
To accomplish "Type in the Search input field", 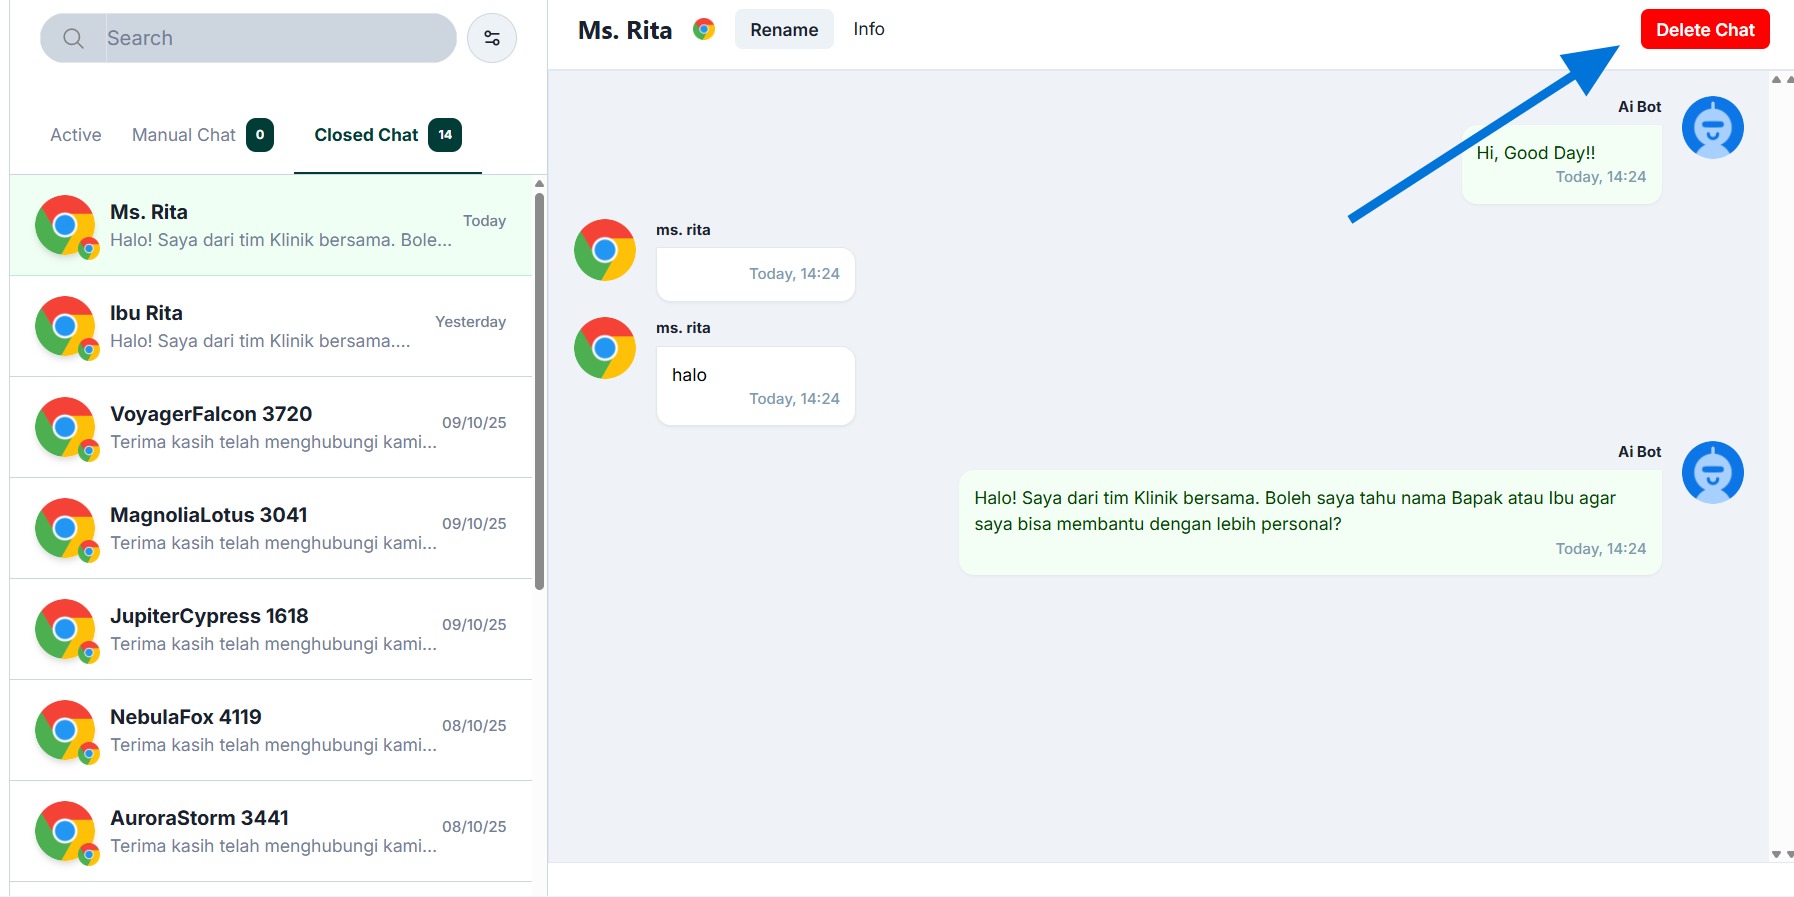I will click(x=275, y=38).
